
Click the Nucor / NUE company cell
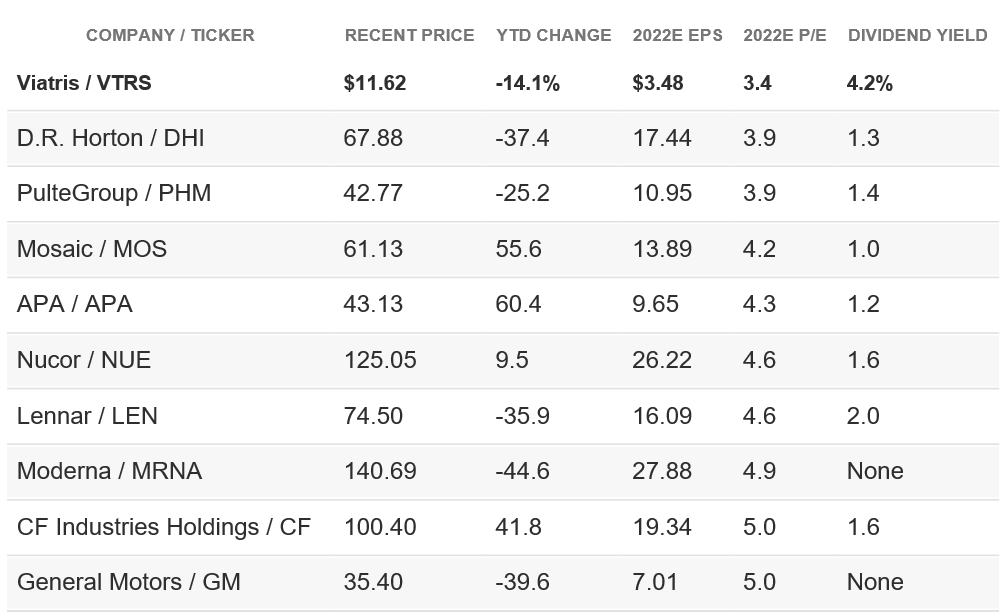tap(84, 360)
